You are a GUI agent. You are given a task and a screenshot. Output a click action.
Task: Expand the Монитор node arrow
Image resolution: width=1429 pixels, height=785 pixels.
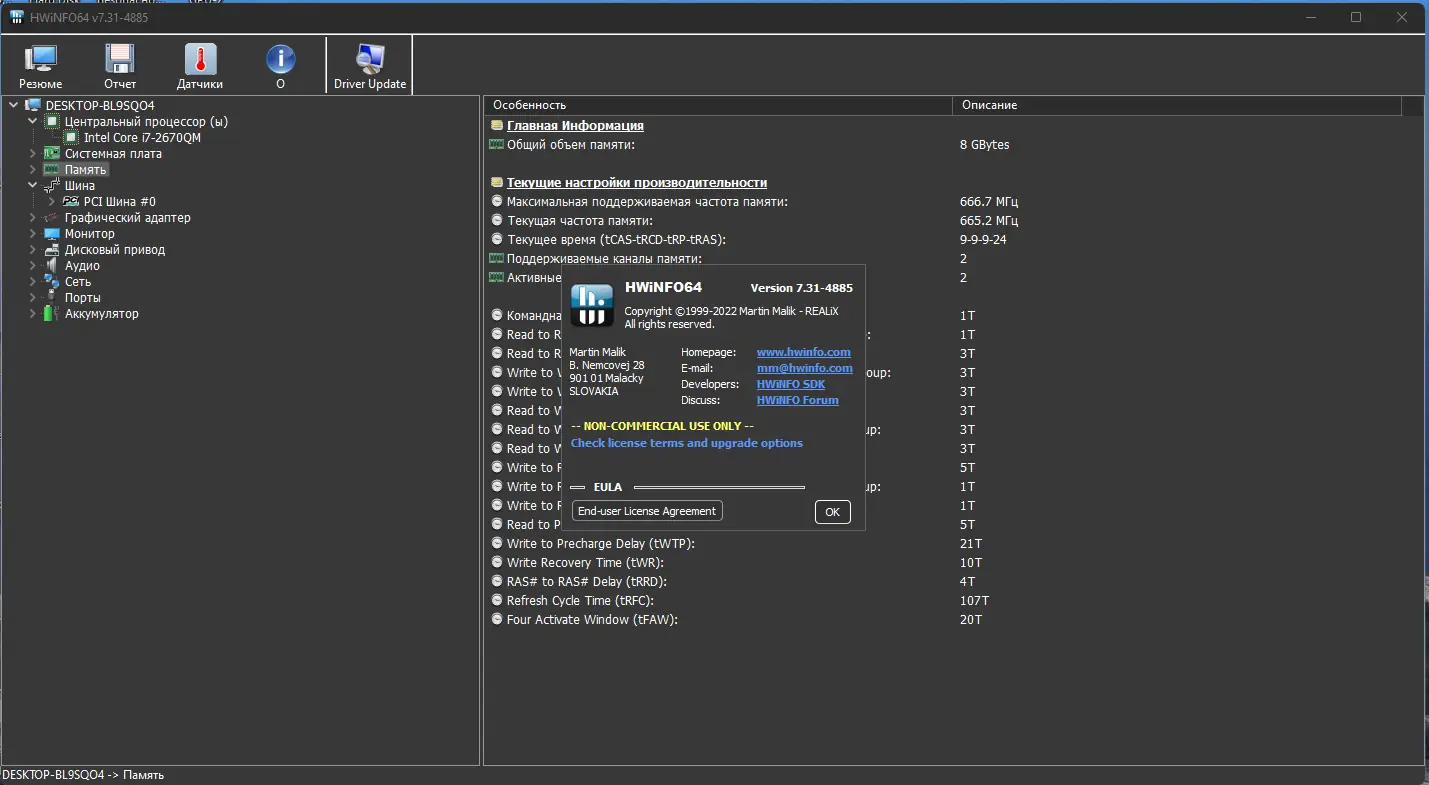(32, 233)
